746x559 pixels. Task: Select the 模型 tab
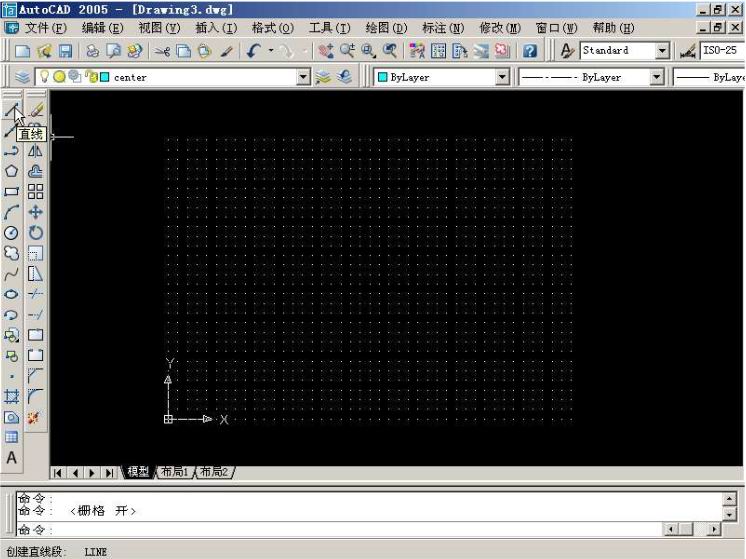tap(138, 472)
